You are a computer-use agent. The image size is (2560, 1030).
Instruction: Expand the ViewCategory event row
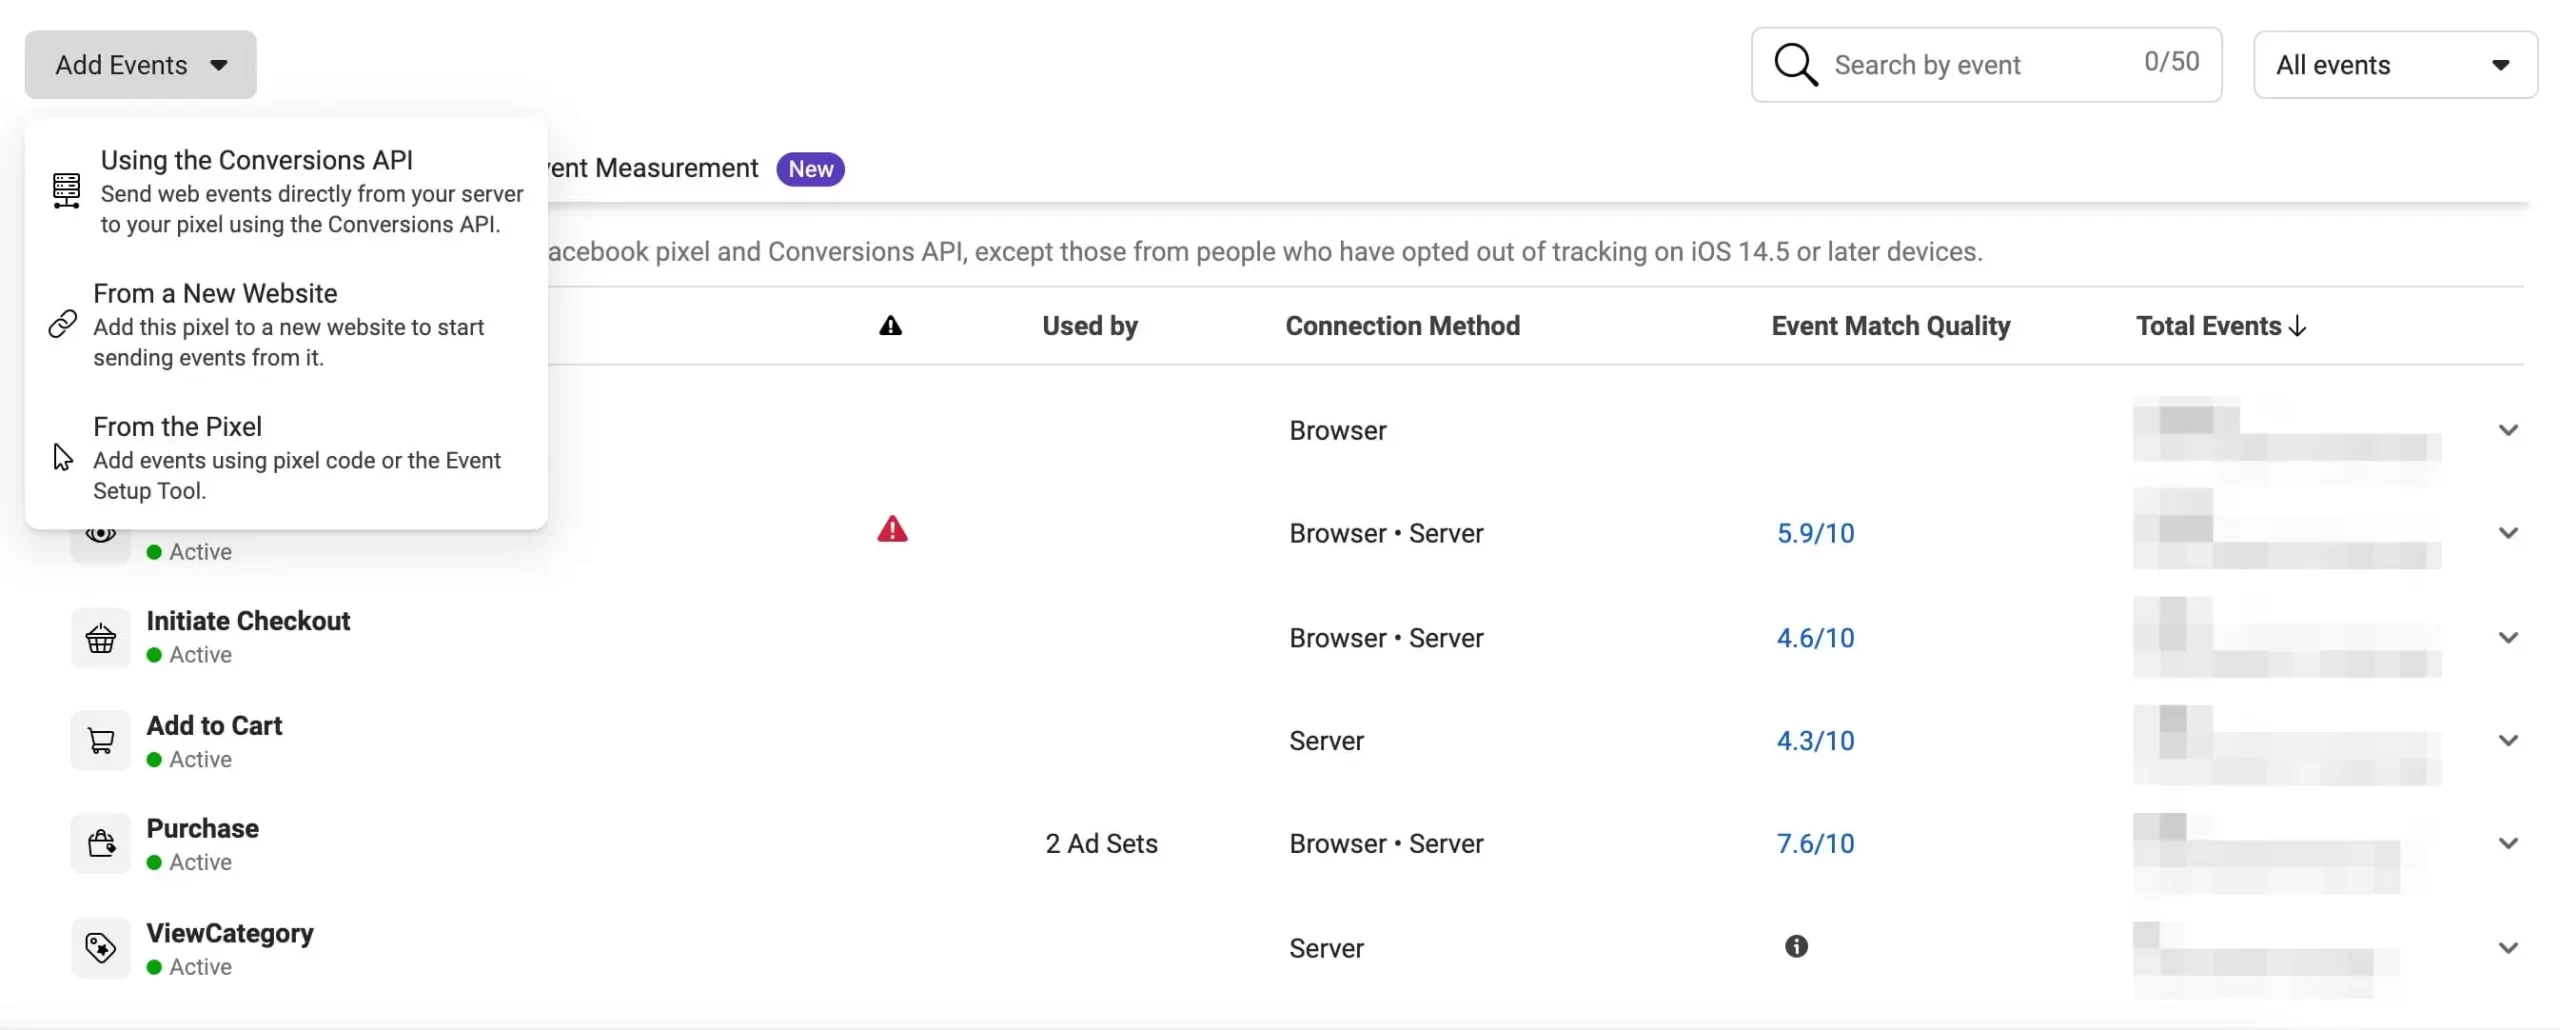pos(2508,948)
